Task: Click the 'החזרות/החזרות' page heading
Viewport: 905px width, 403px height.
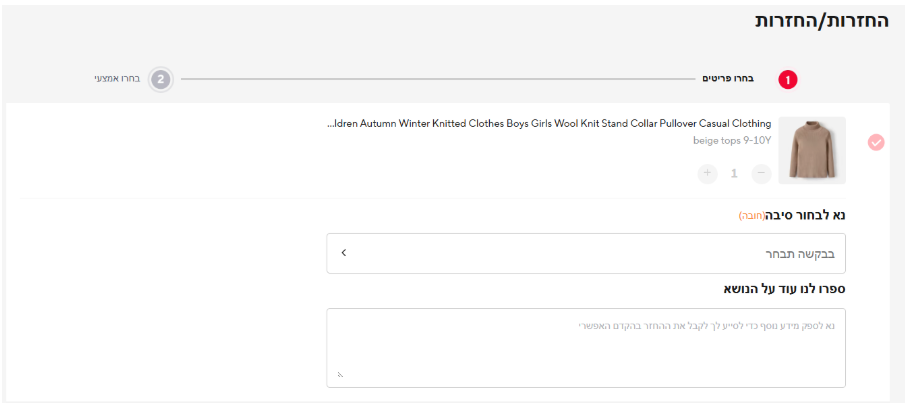Action: [x=821, y=21]
